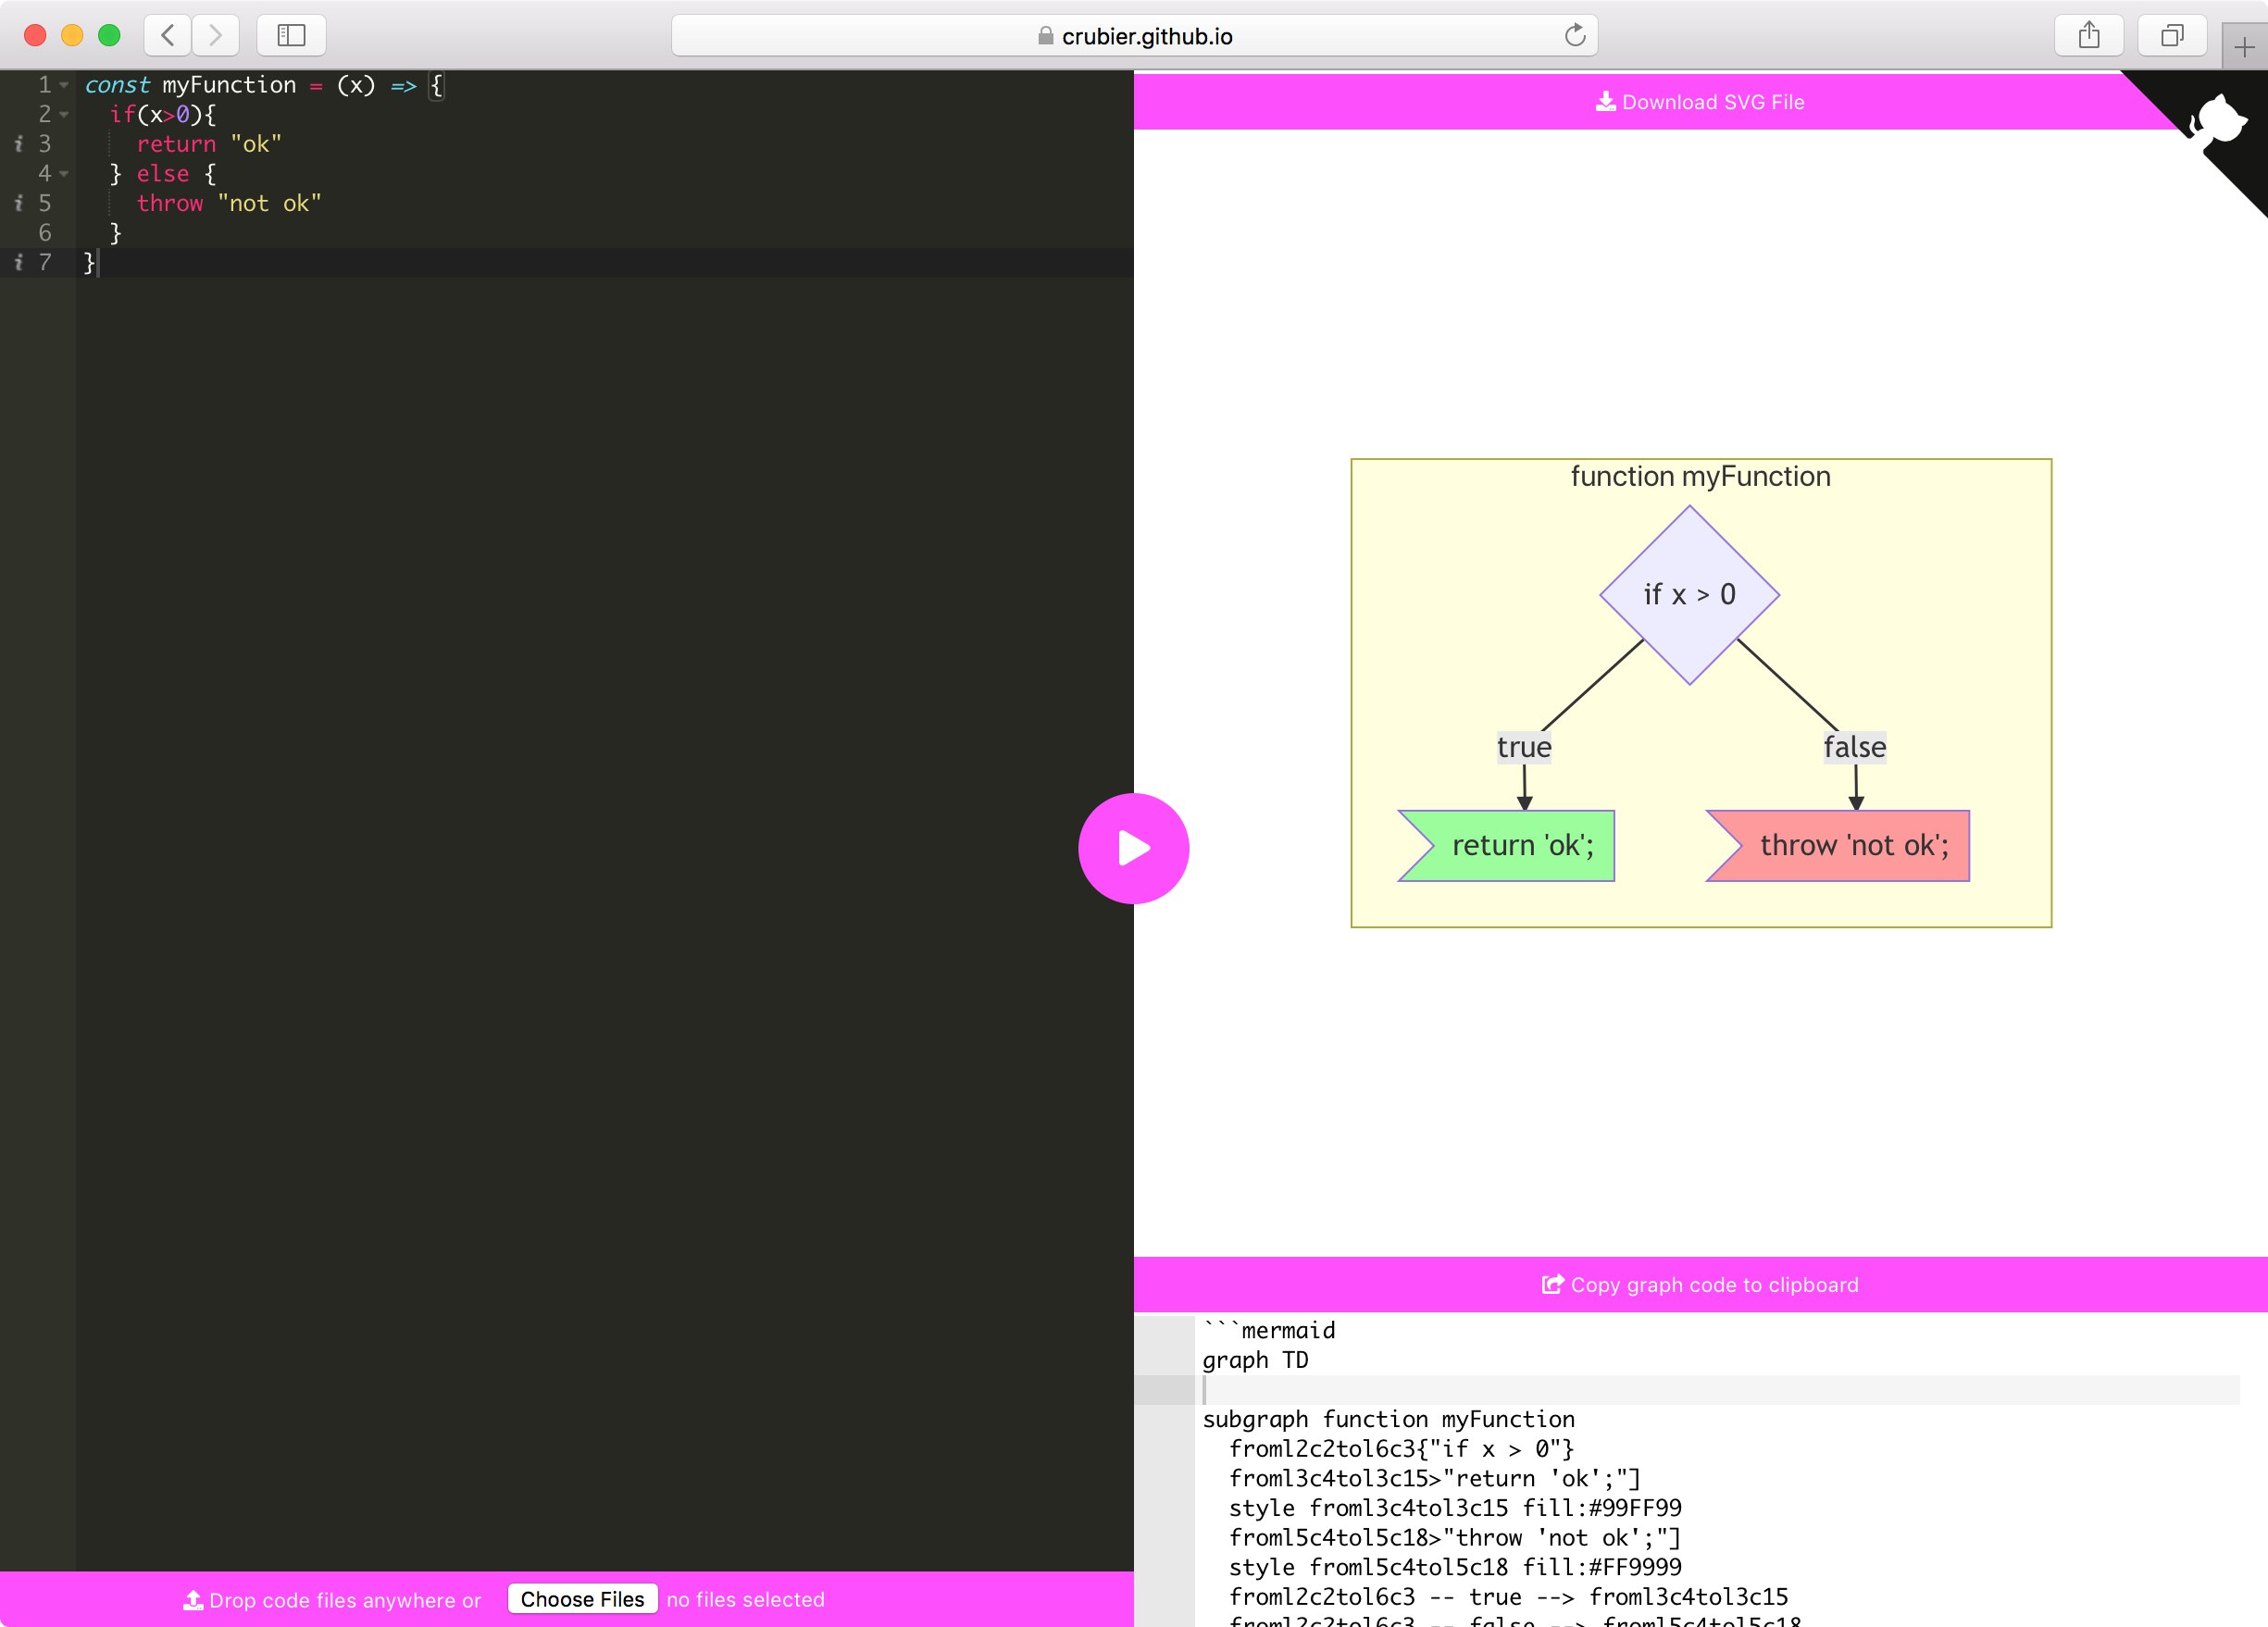
Task: Click the Safari back arrow
Action: click(168, 35)
